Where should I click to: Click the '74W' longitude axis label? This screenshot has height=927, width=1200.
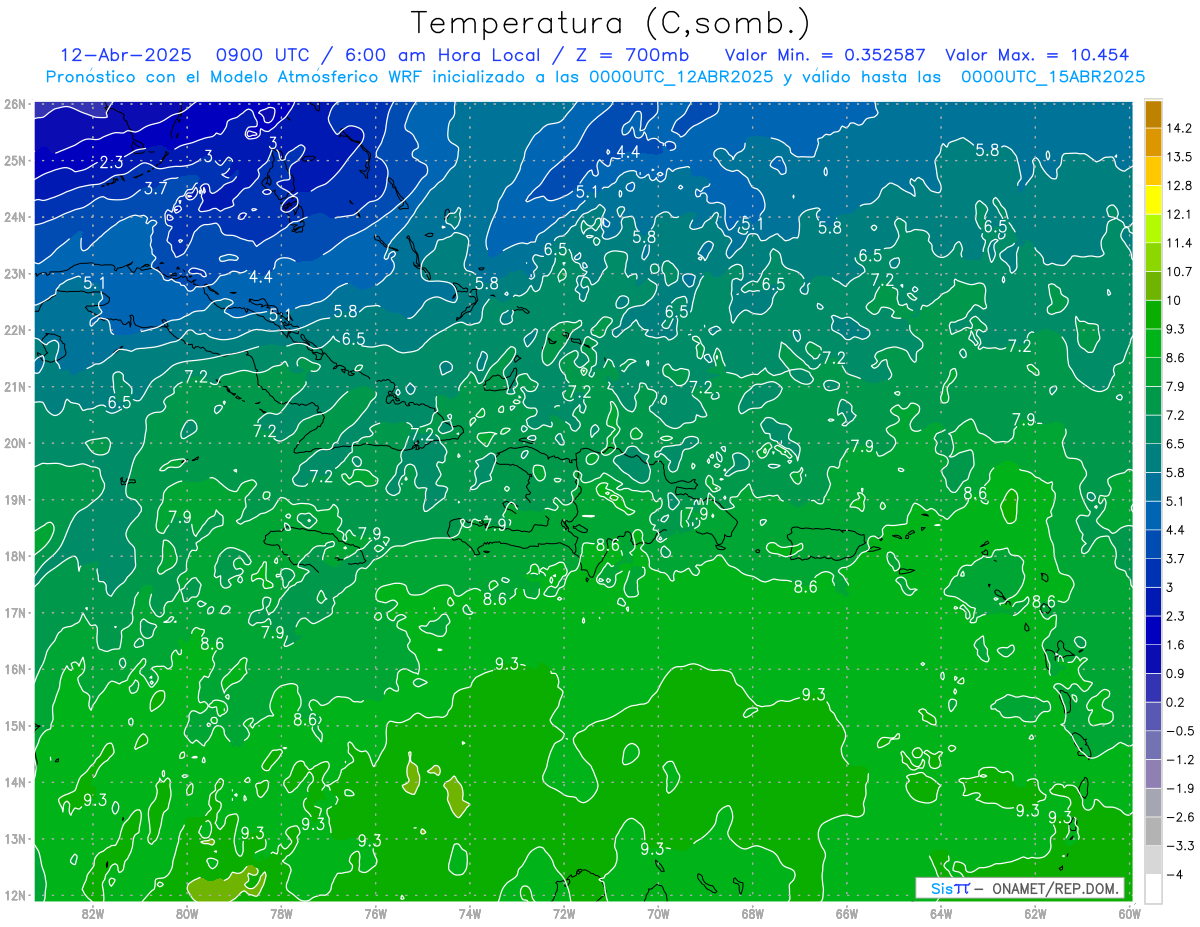470,912
